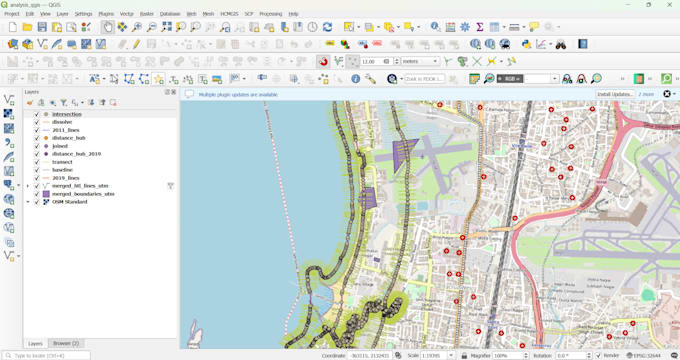Open the Layer menu
Viewport: 680px width, 360px height.
coord(62,14)
